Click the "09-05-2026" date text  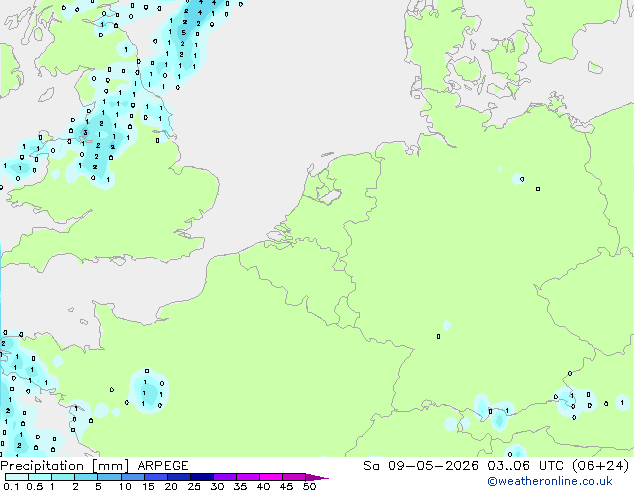click(433, 466)
